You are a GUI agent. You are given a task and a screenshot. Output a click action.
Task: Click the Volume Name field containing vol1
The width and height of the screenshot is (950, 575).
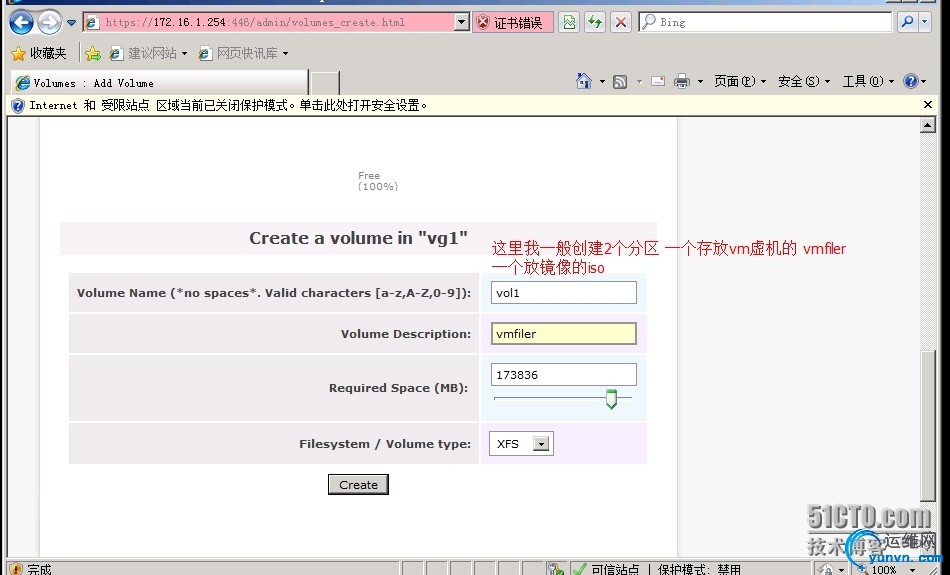(563, 293)
